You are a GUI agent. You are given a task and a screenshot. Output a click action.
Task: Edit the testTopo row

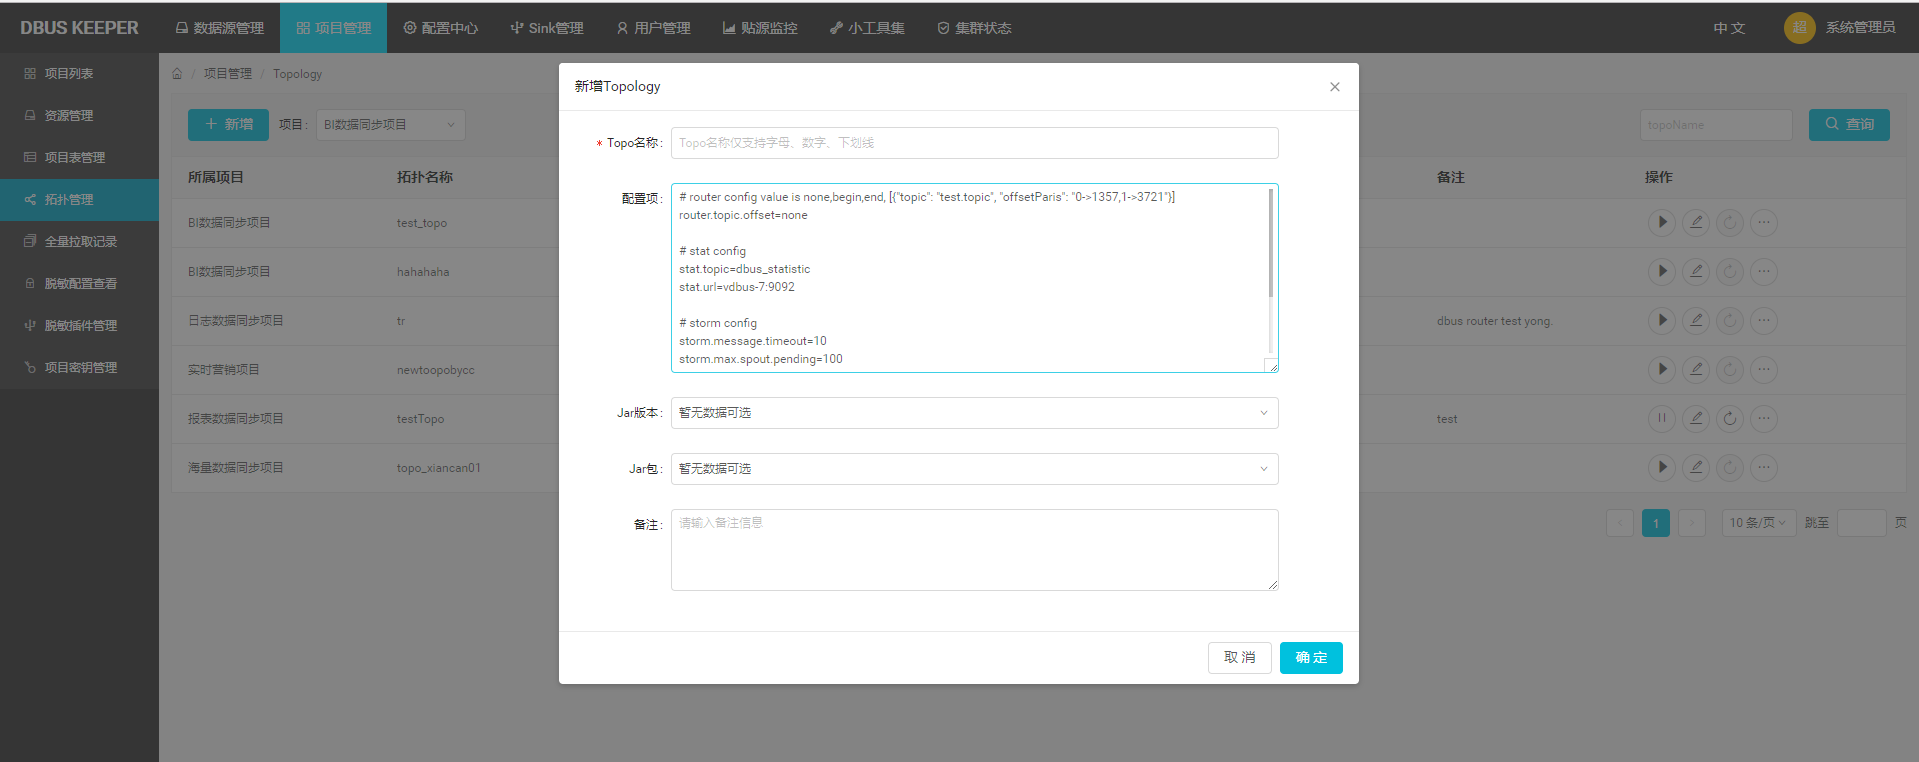[x=1696, y=418]
